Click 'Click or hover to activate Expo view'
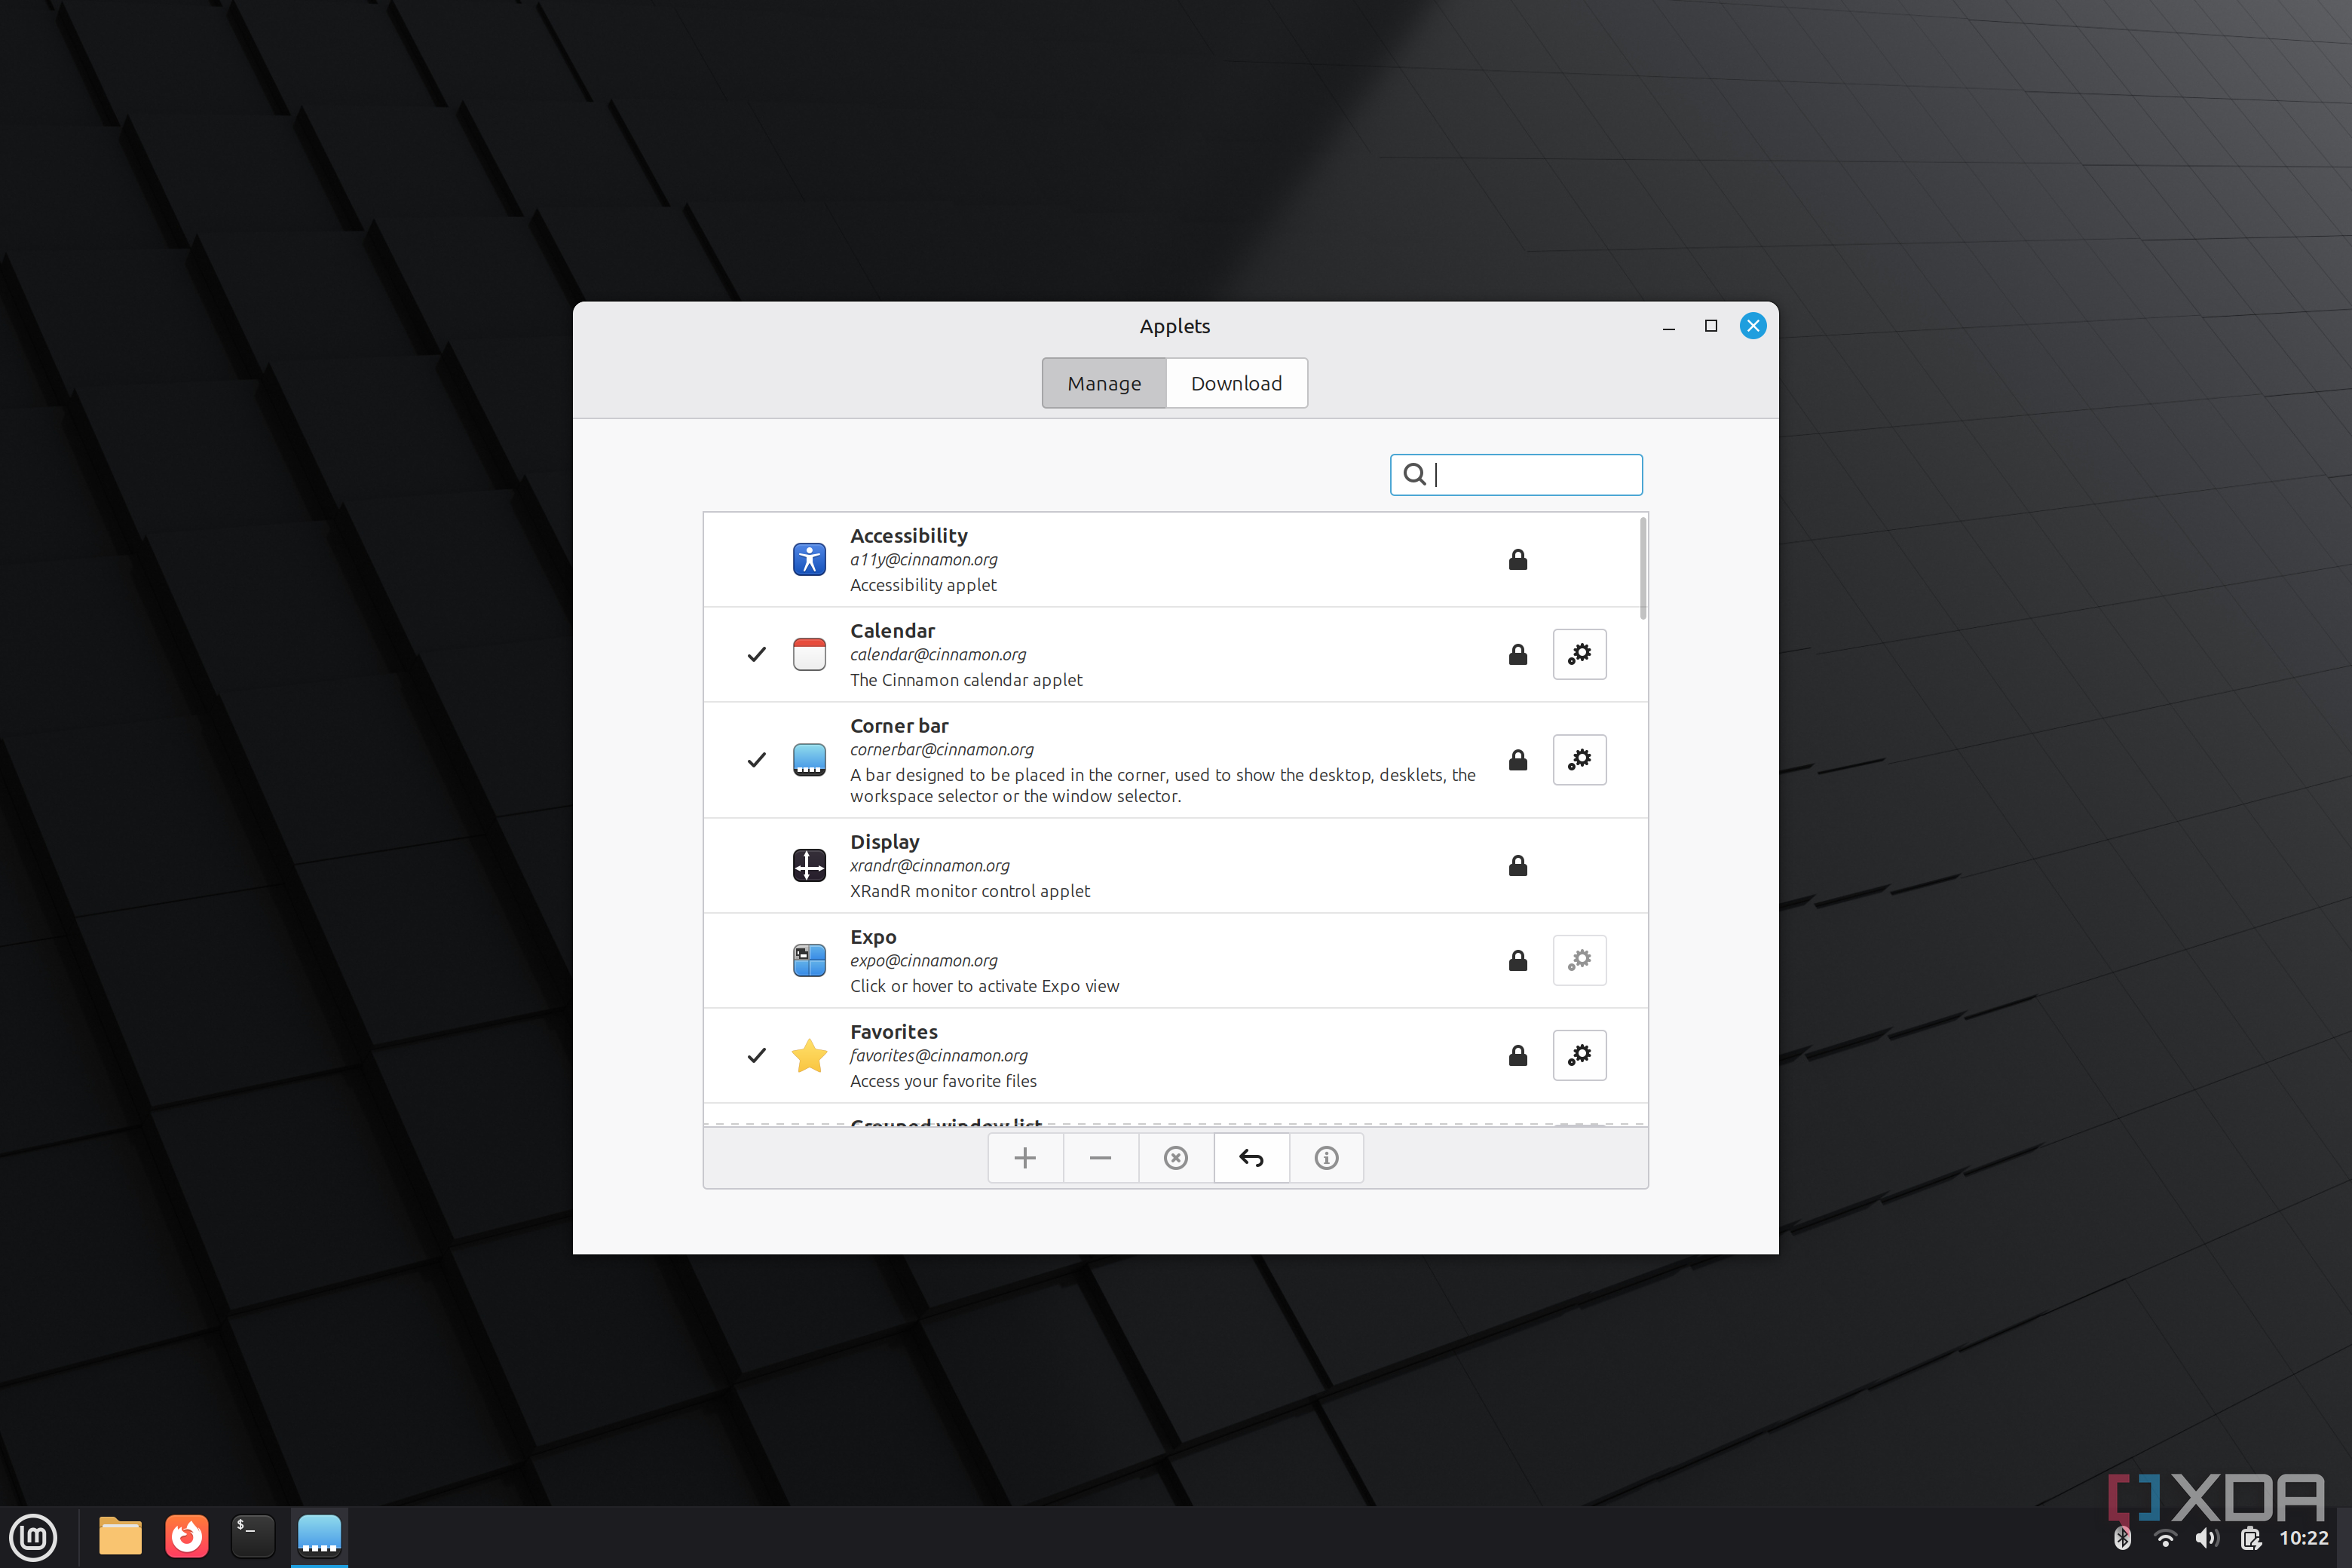 (x=985, y=986)
